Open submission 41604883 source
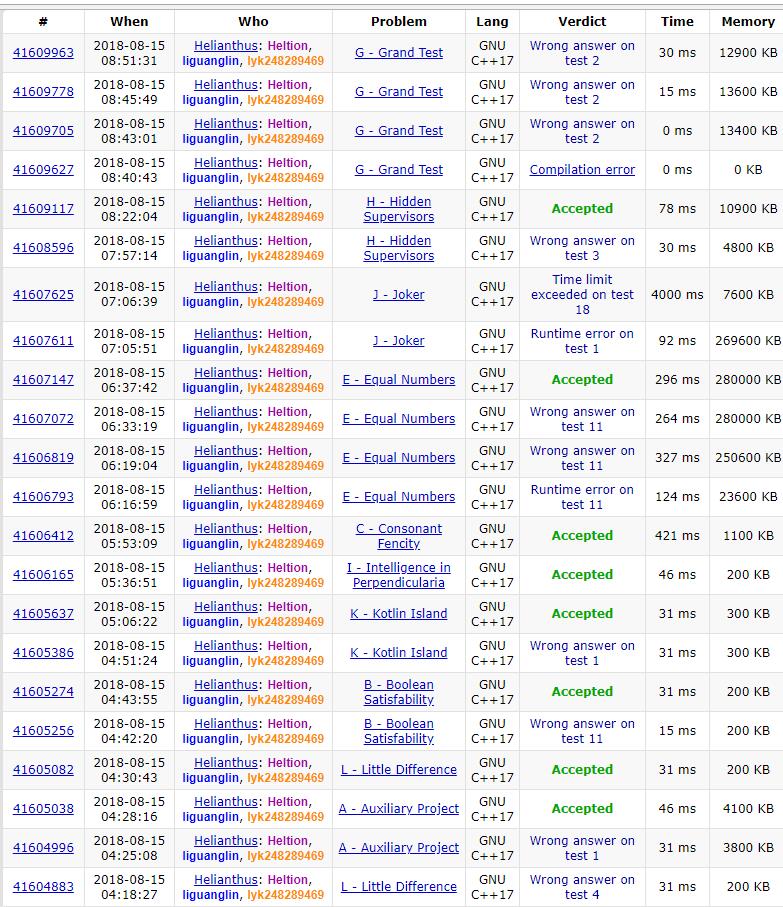This screenshot has width=783, height=907. 43,887
